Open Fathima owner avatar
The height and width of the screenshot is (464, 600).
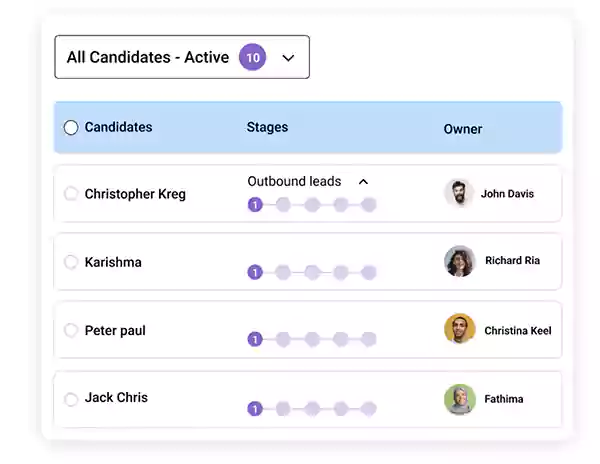[460, 399]
